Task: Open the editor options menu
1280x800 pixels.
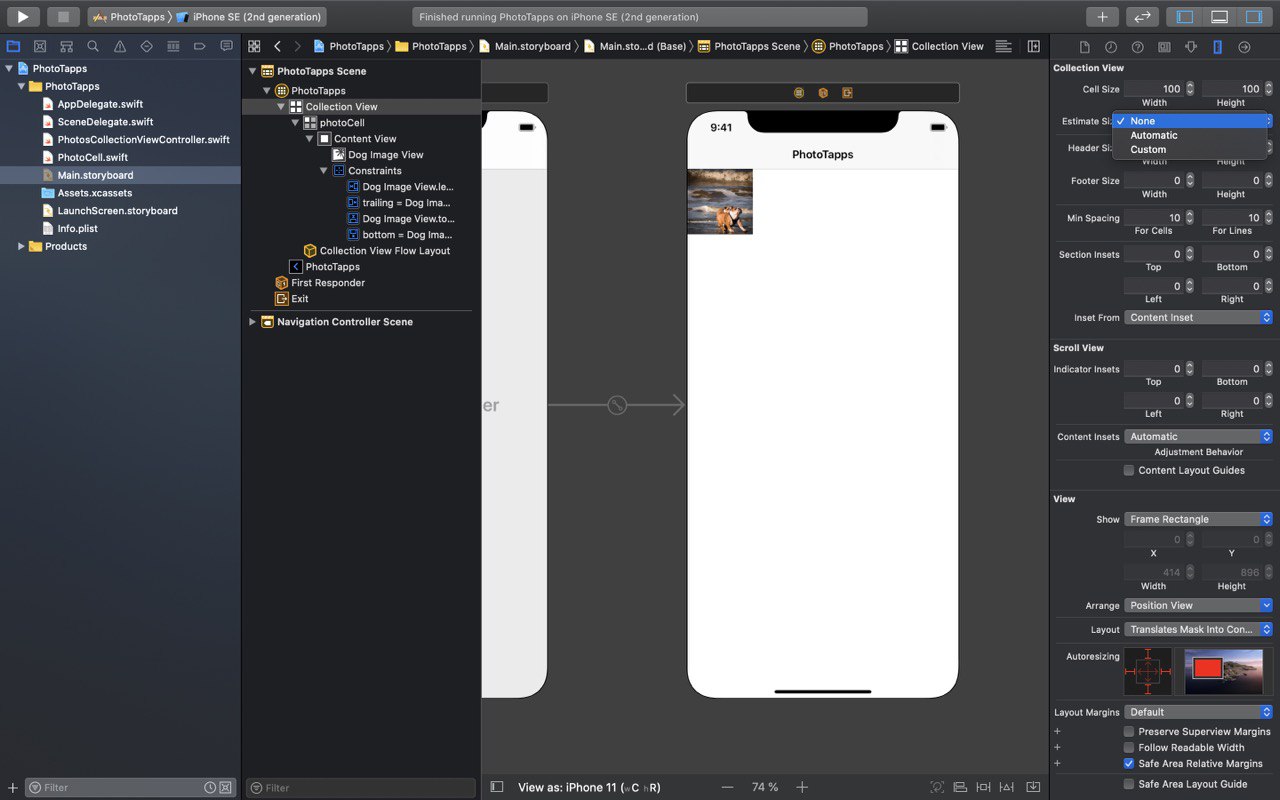Action: click(1004, 46)
